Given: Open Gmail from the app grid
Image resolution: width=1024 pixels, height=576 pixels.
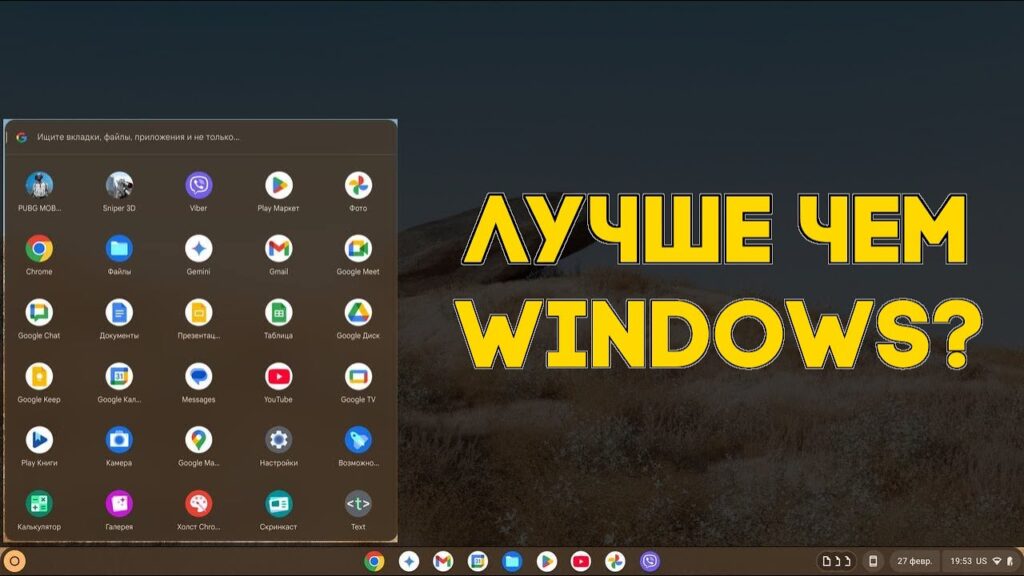Looking at the screenshot, I should pos(278,249).
